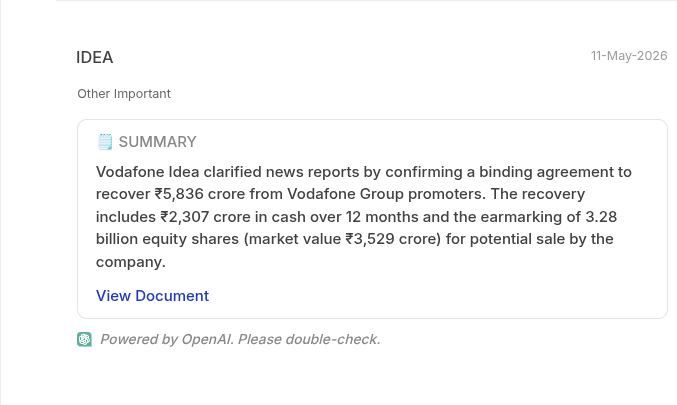The height and width of the screenshot is (405, 677).
Task: Click the notepad icon beside SUMMARY
Action: click(x=105, y=142)
